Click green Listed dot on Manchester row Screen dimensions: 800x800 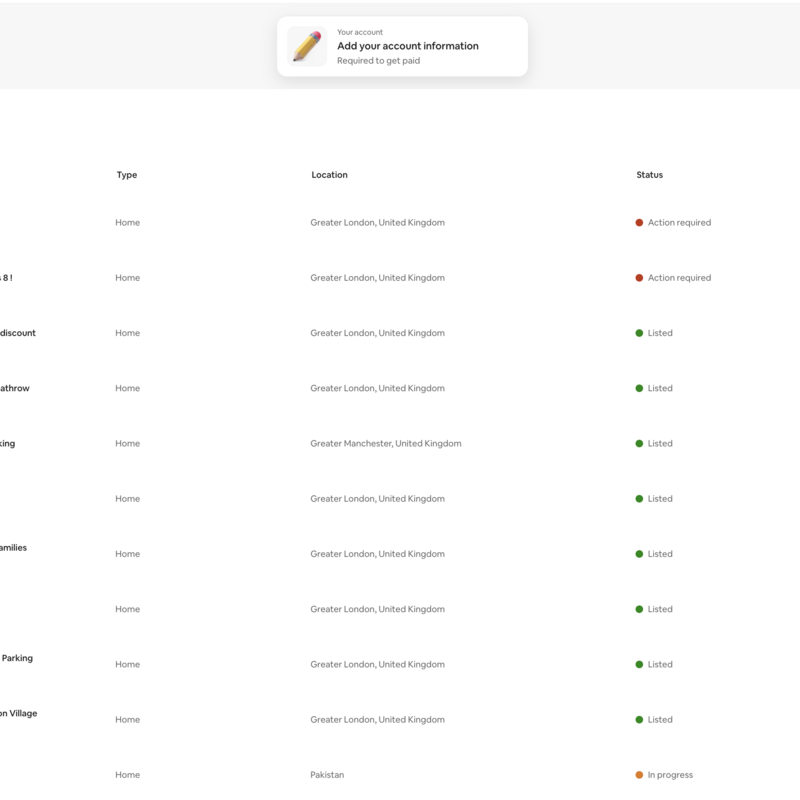639,443
